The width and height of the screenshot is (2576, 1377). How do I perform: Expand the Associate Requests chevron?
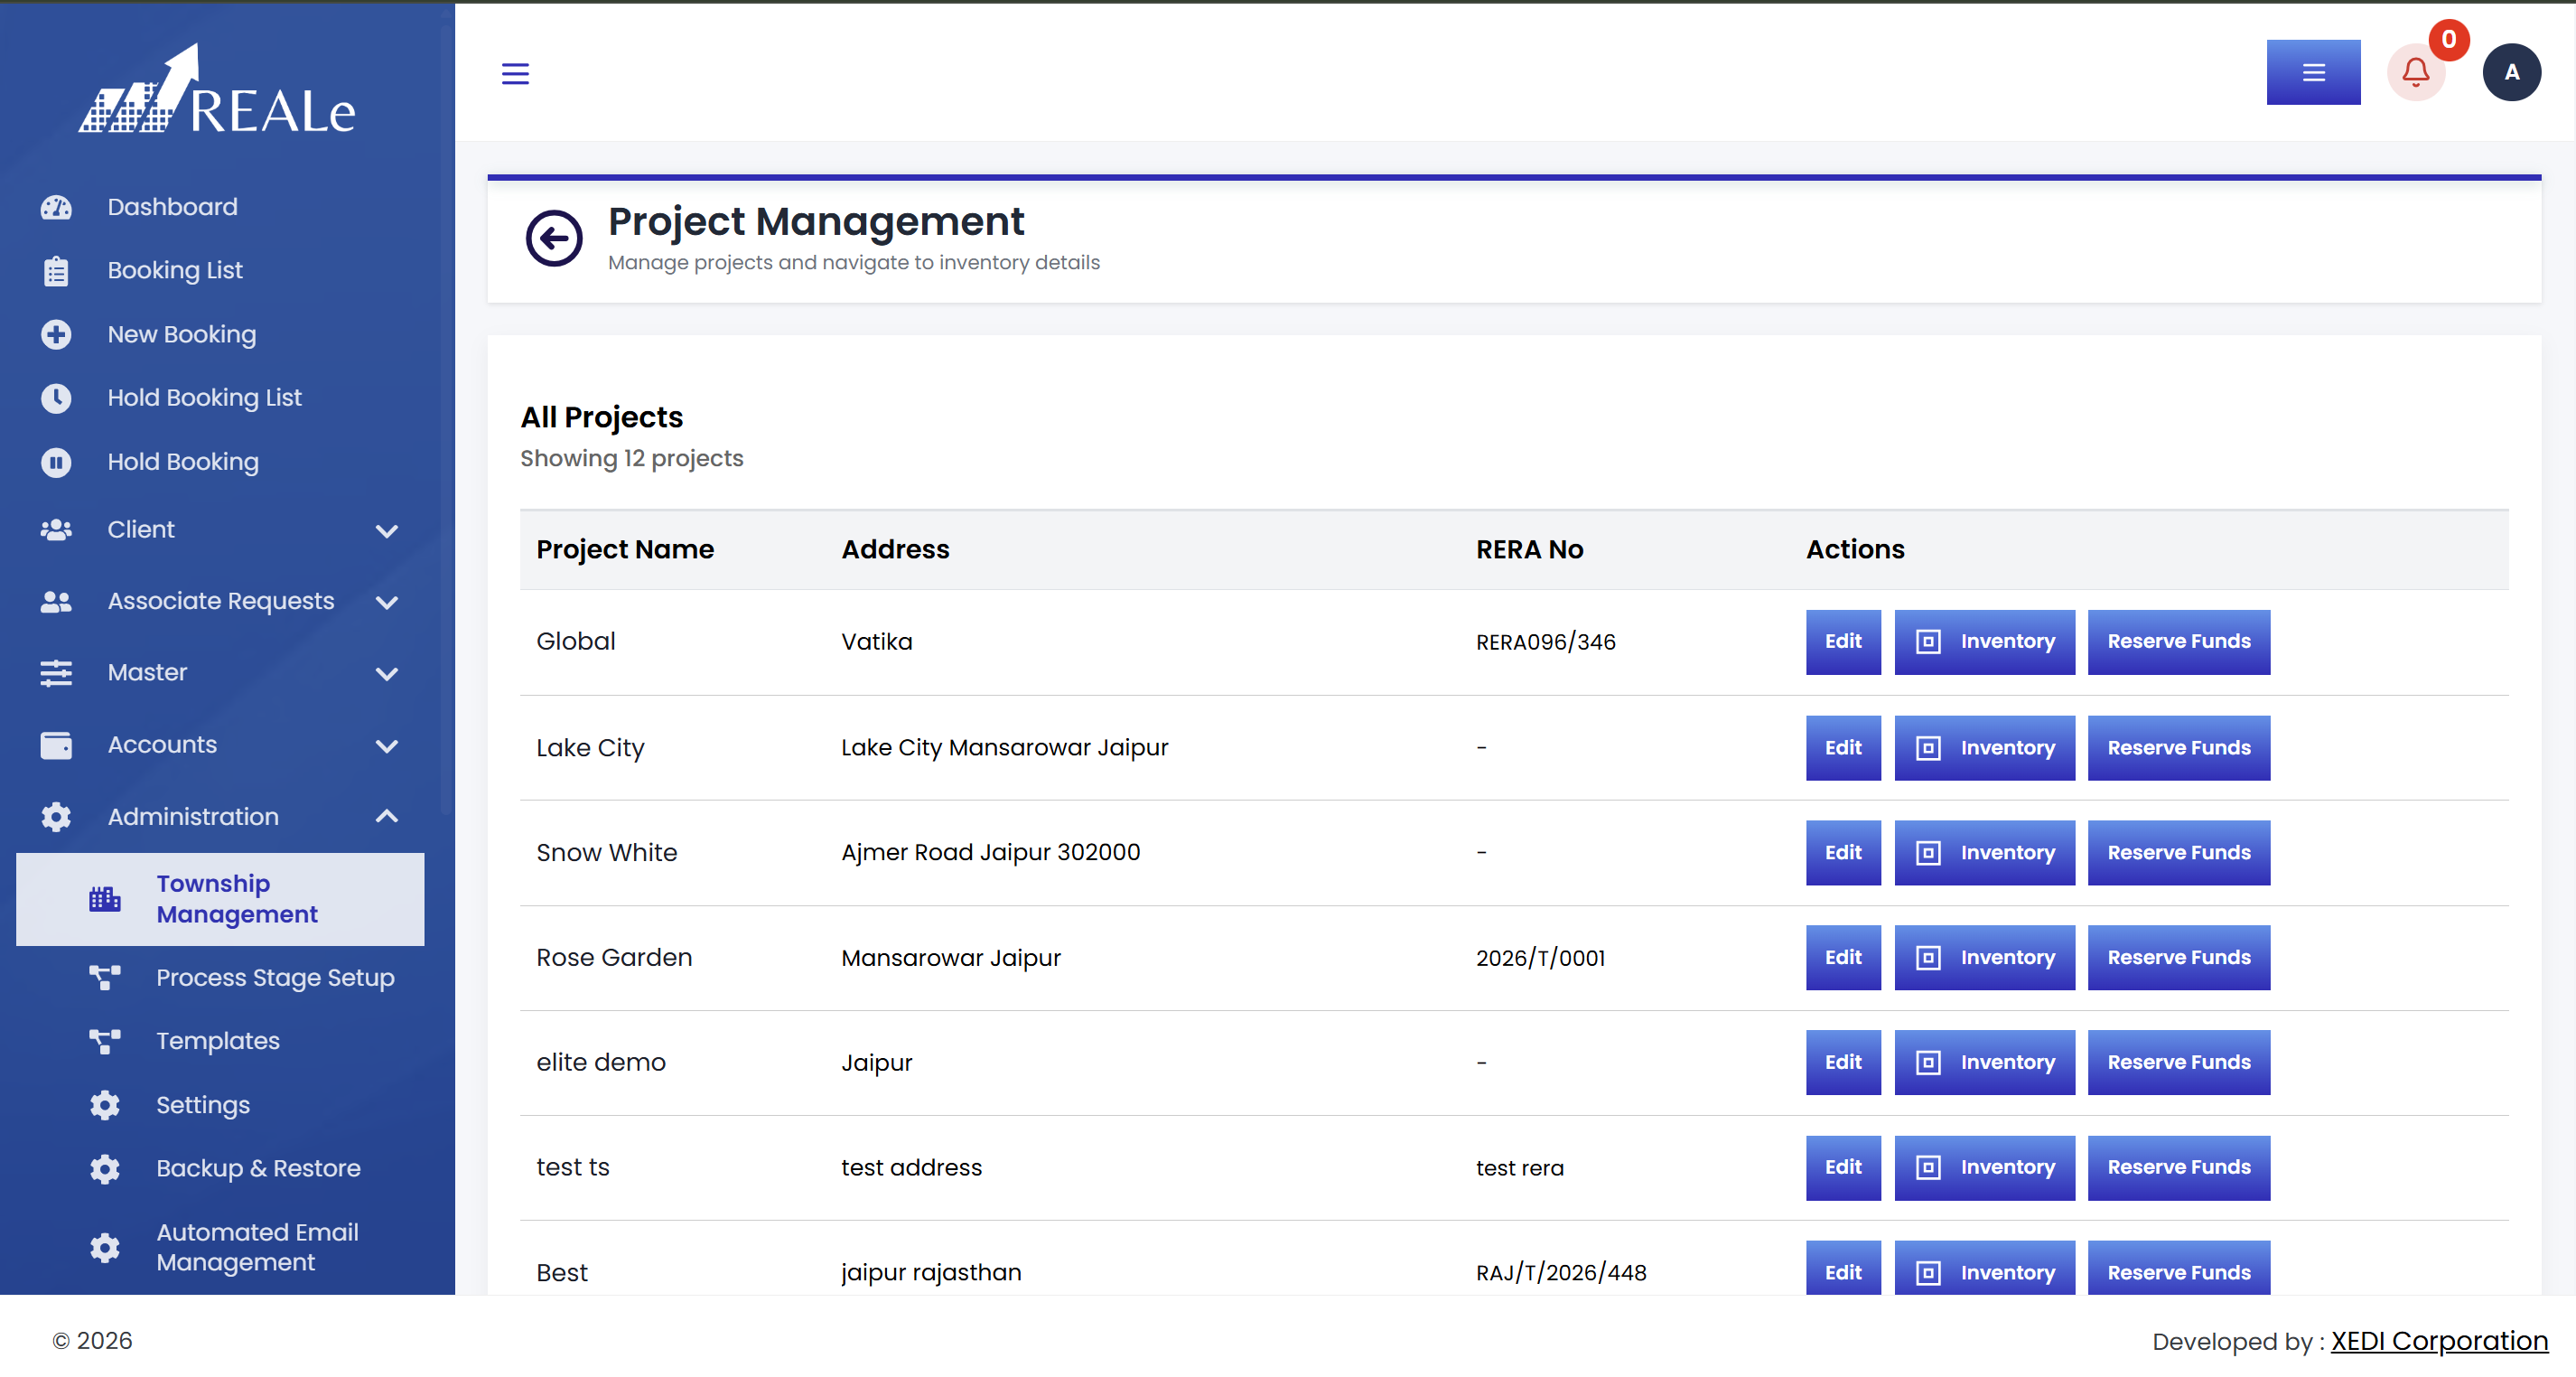(387, 603)
